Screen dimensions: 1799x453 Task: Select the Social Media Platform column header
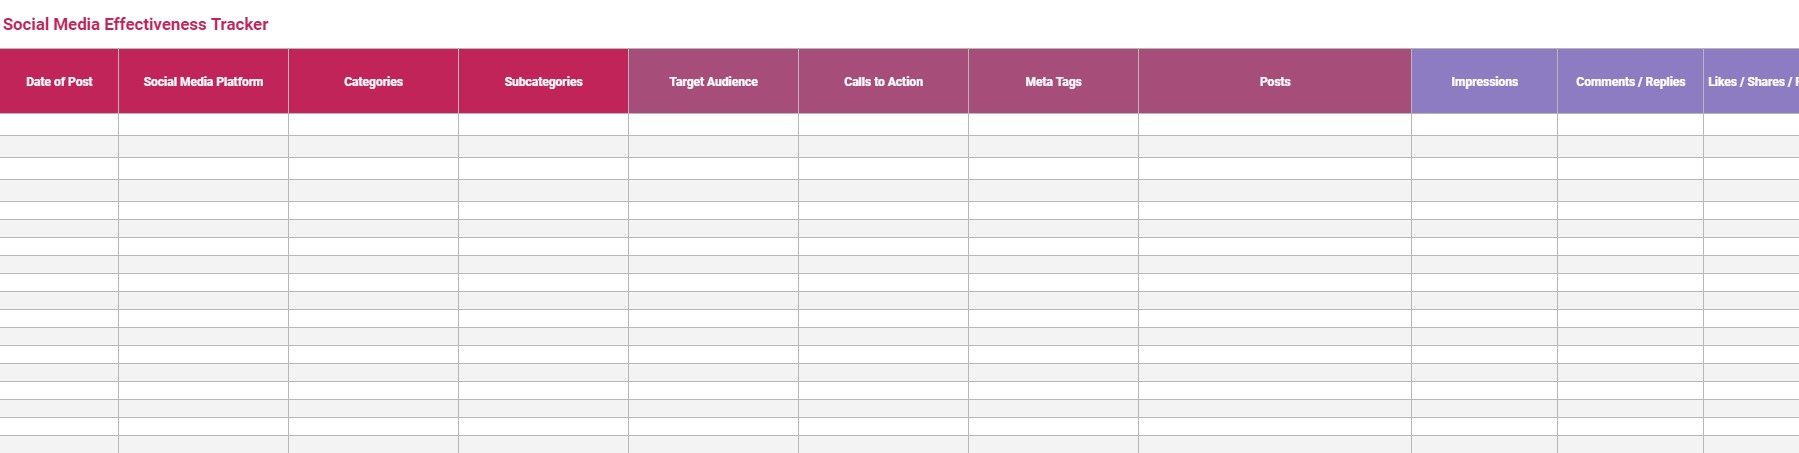tap(203, 81)
